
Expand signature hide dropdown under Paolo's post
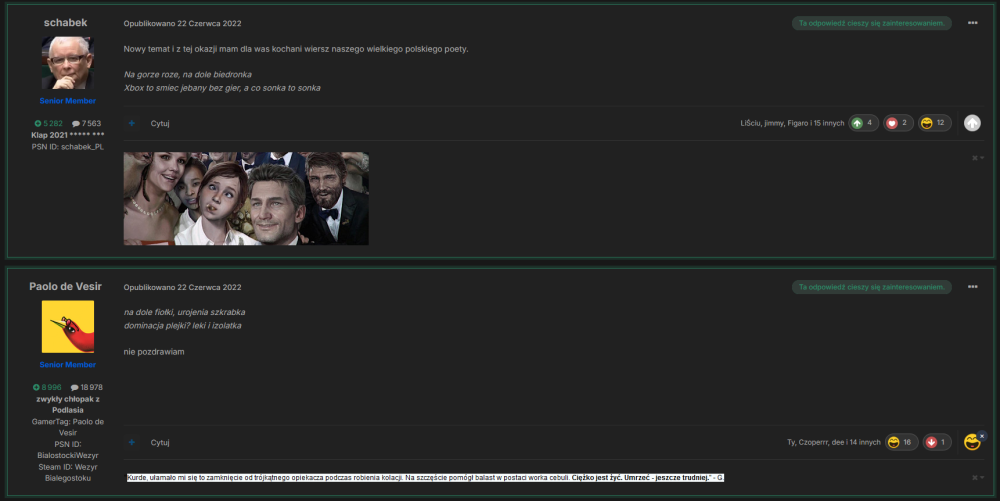tap(978, 476)
